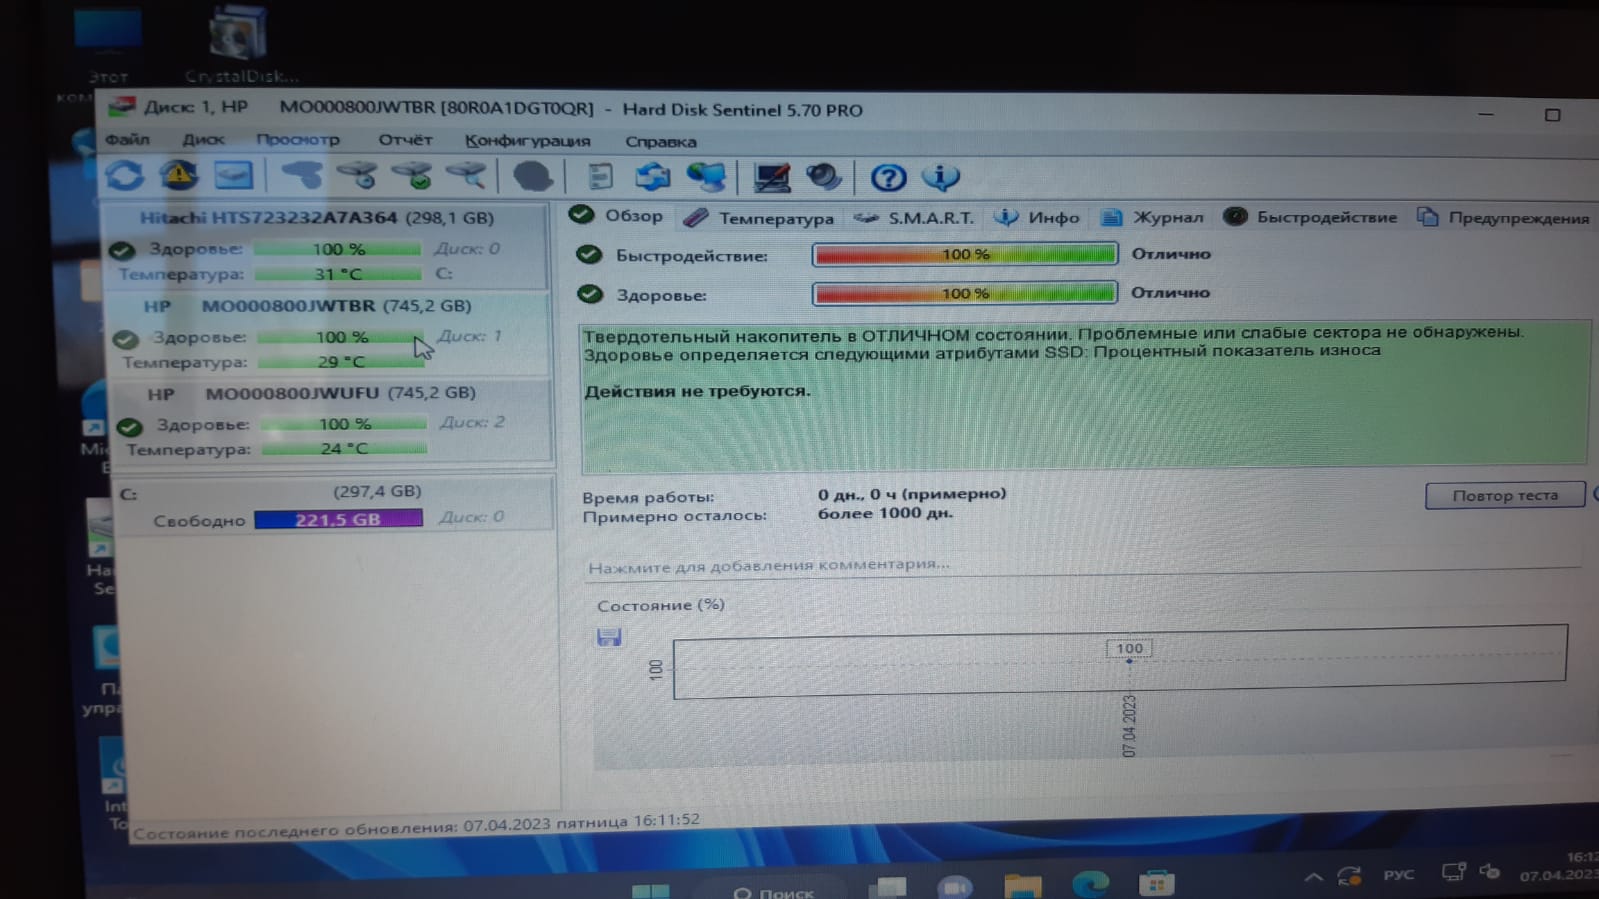Show hidden tray icons chevron

[x=1313, y=878]
